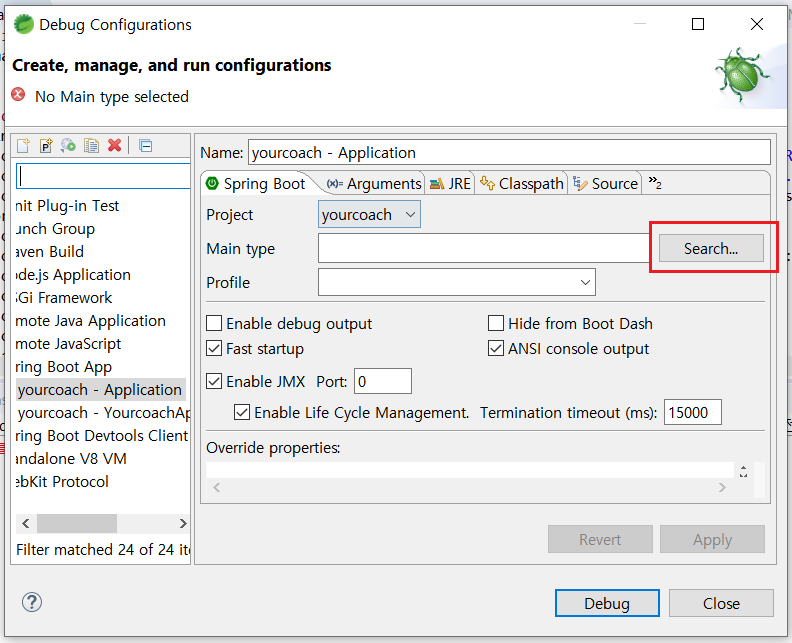Enable debug output checkbox
The width and height of the screenshot is (792, 643).
[x=214, y=323]
